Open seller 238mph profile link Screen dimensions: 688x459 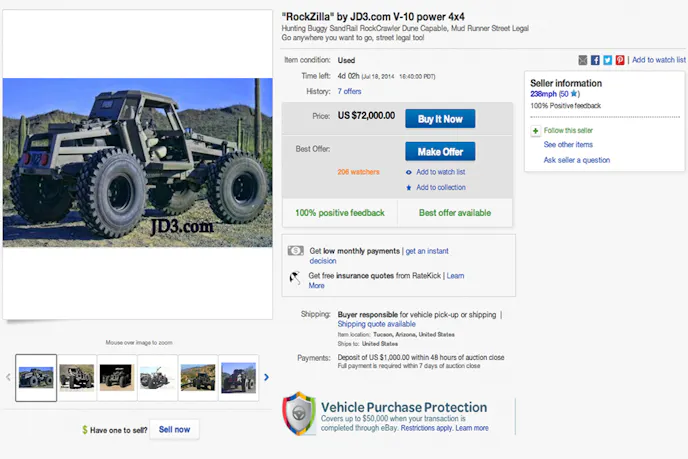pos(543,94)
